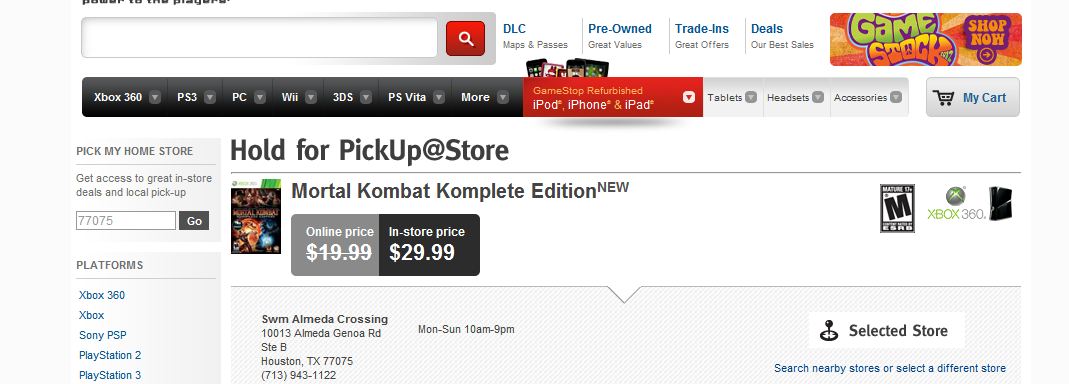Viewport: 1069px width, 384px height.
Task: Click the ESRB Mature rating icon
Action: coord(897,208)
